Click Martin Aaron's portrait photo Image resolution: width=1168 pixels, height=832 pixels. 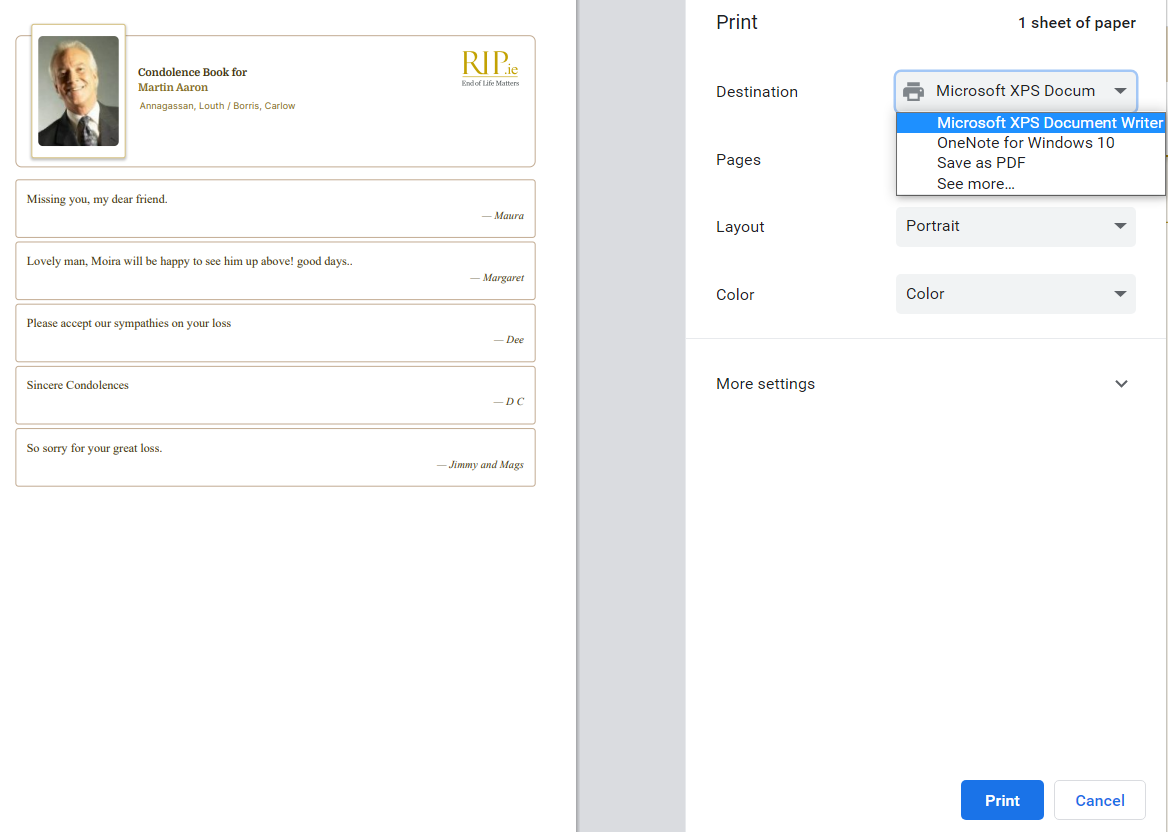pos(78,91)
